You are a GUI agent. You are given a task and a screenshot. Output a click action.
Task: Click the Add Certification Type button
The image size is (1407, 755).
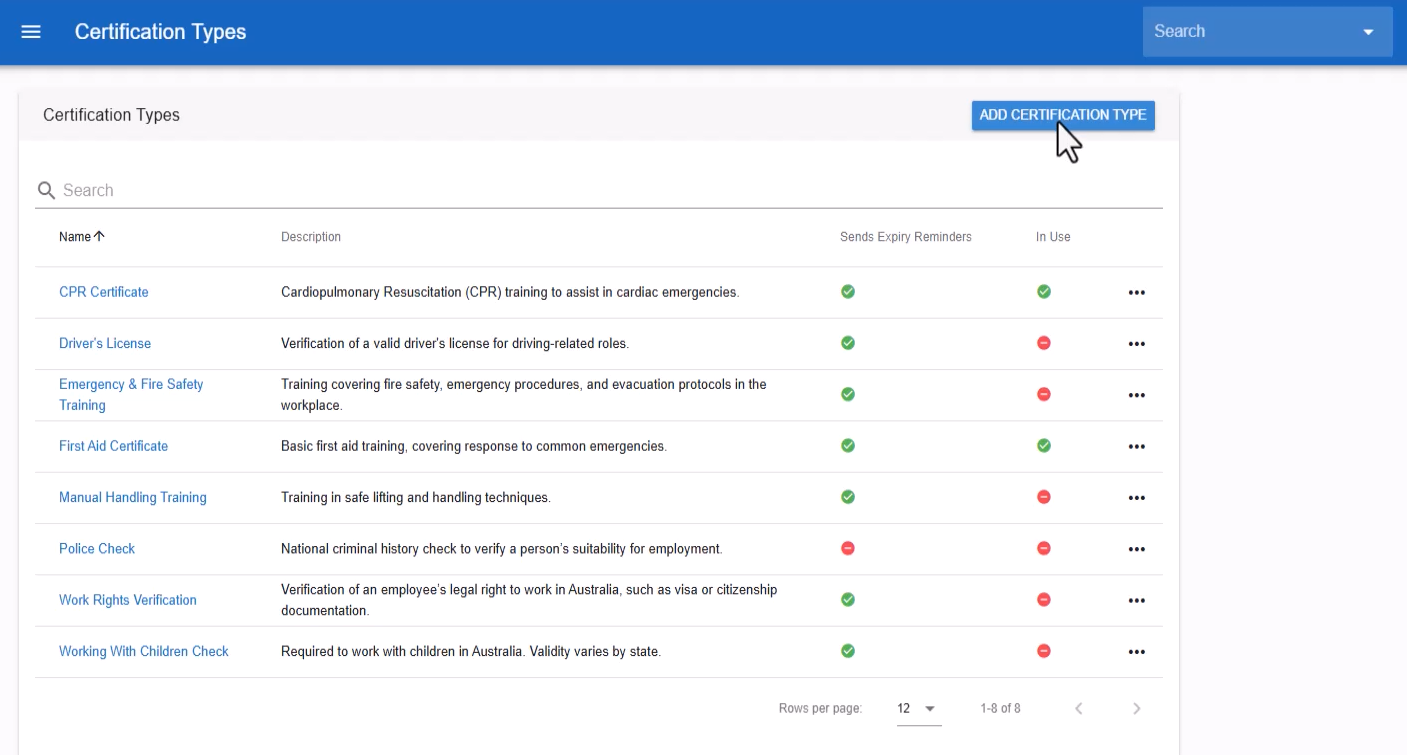(1063, 115)
